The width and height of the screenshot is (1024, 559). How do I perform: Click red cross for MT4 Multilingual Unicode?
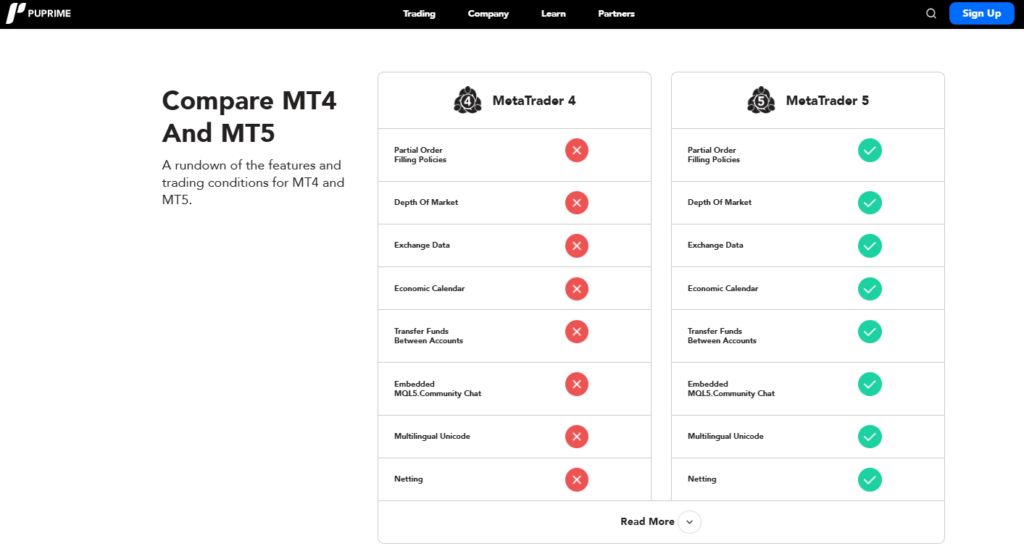[577, 437]
